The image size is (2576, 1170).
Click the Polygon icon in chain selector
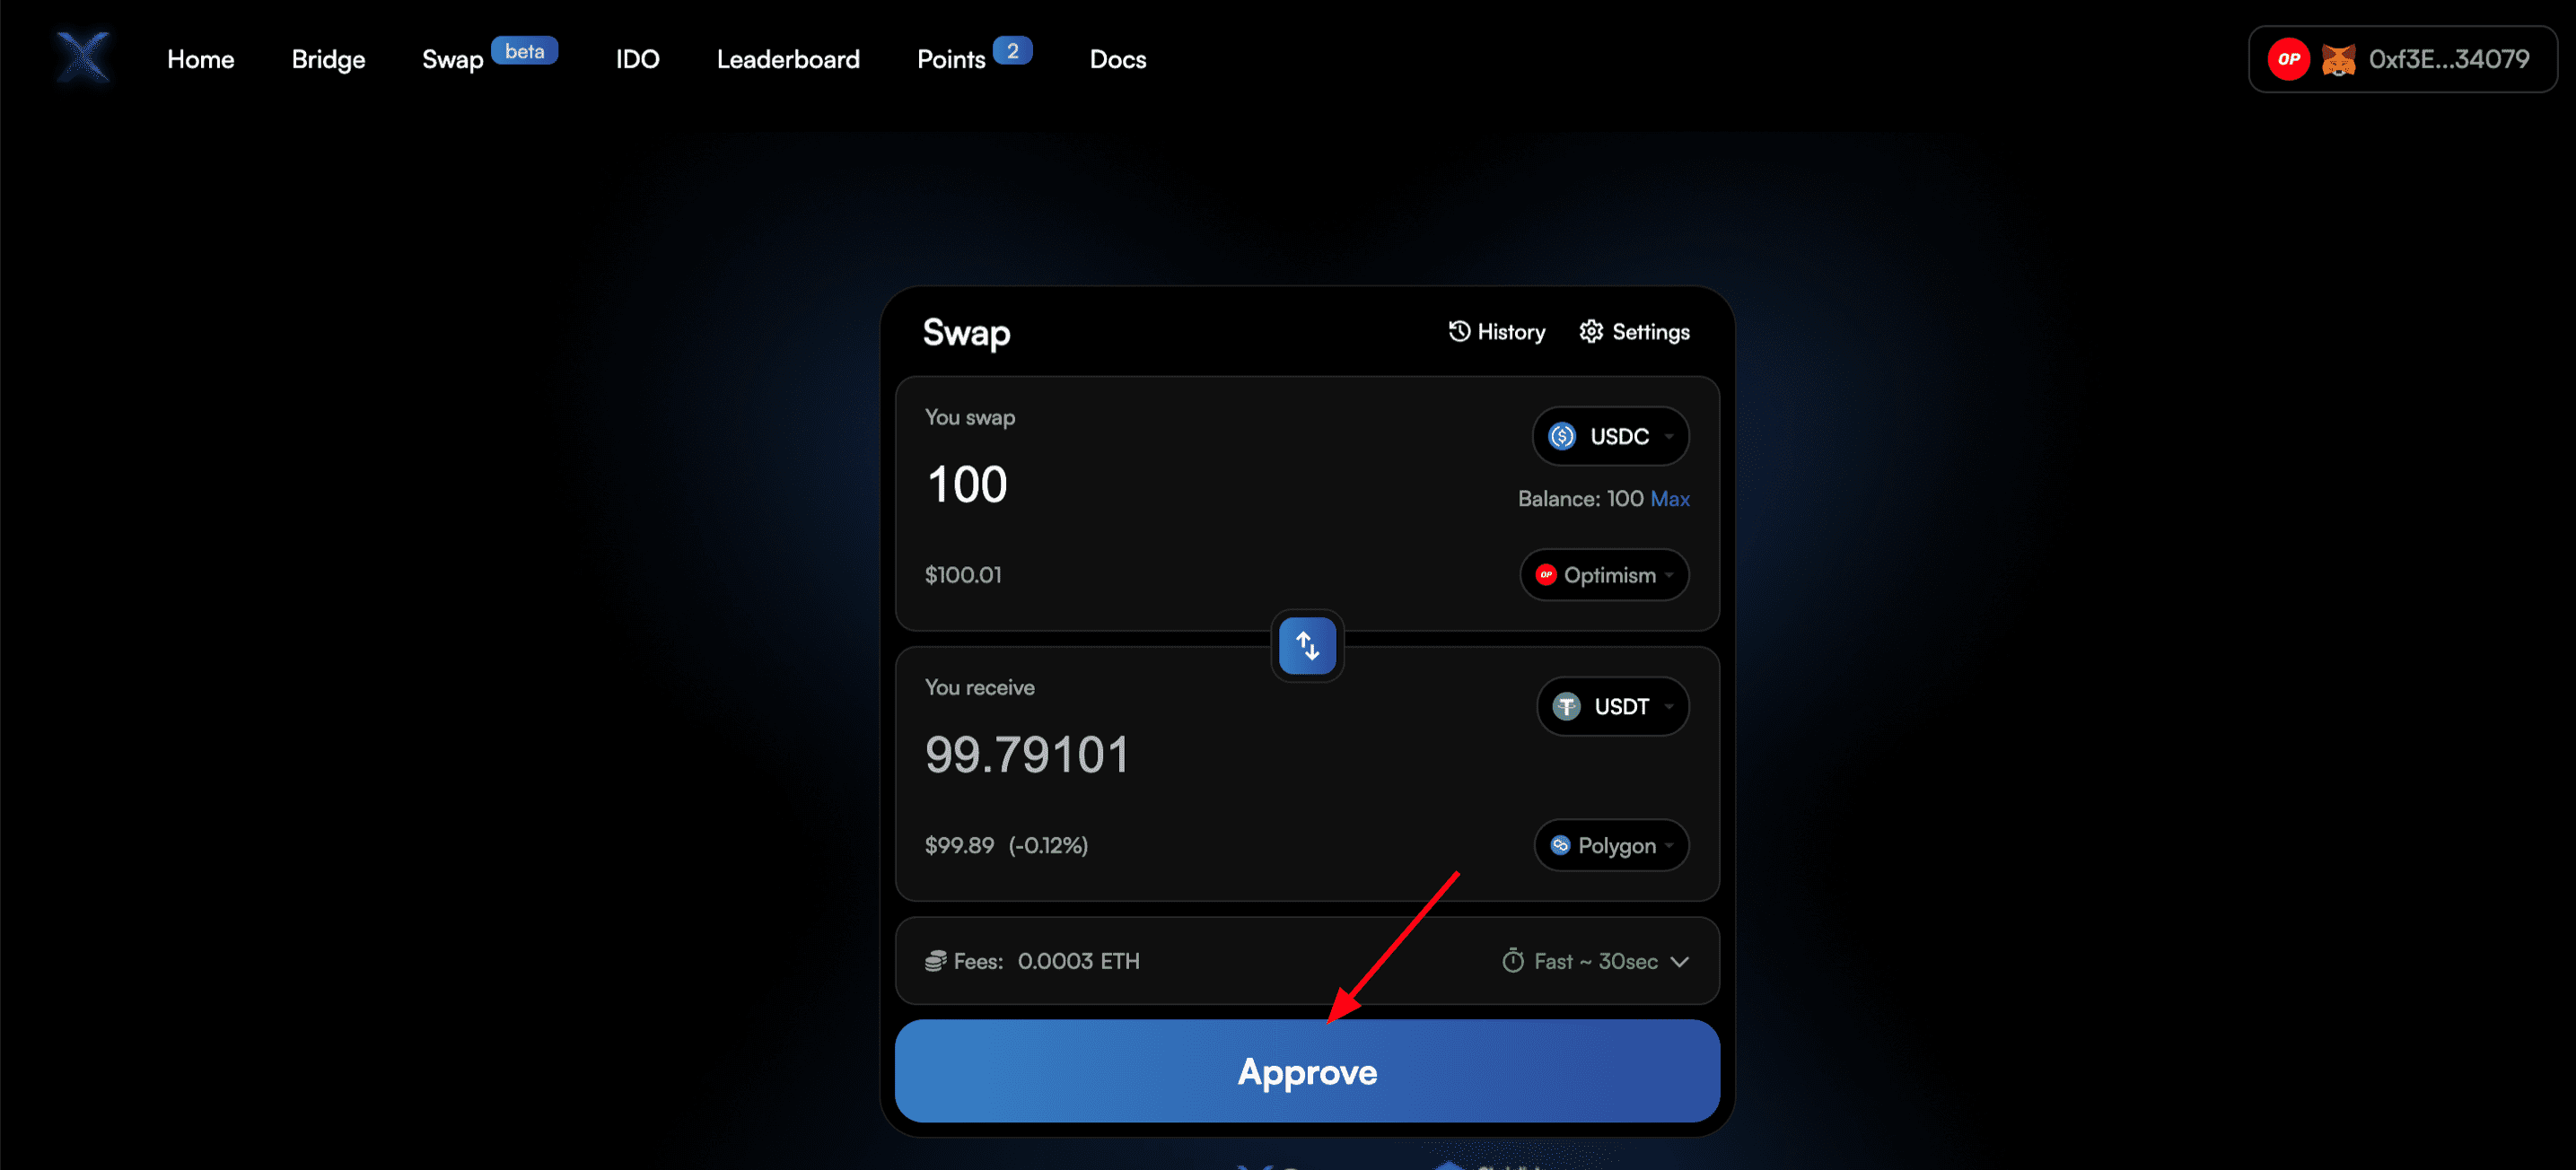click(x=1560, y=845)
